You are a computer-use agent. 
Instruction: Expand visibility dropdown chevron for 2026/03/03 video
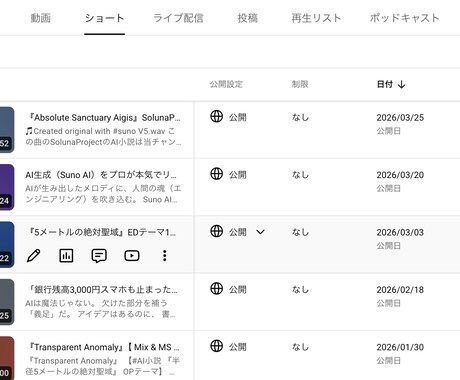pos(260,232)
